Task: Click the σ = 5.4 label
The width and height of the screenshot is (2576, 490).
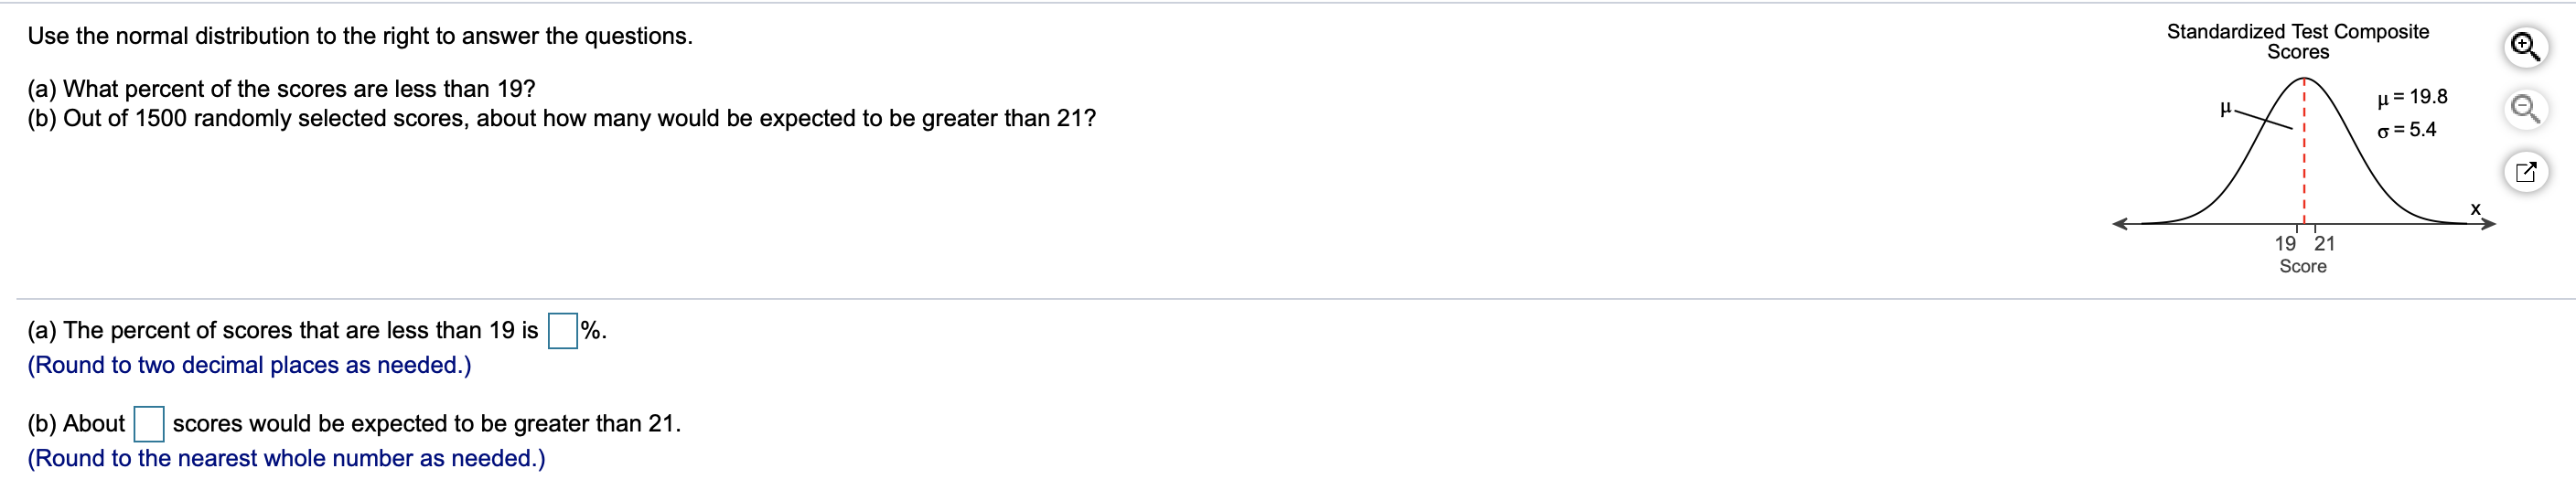Action: (x=2407, y=130)
